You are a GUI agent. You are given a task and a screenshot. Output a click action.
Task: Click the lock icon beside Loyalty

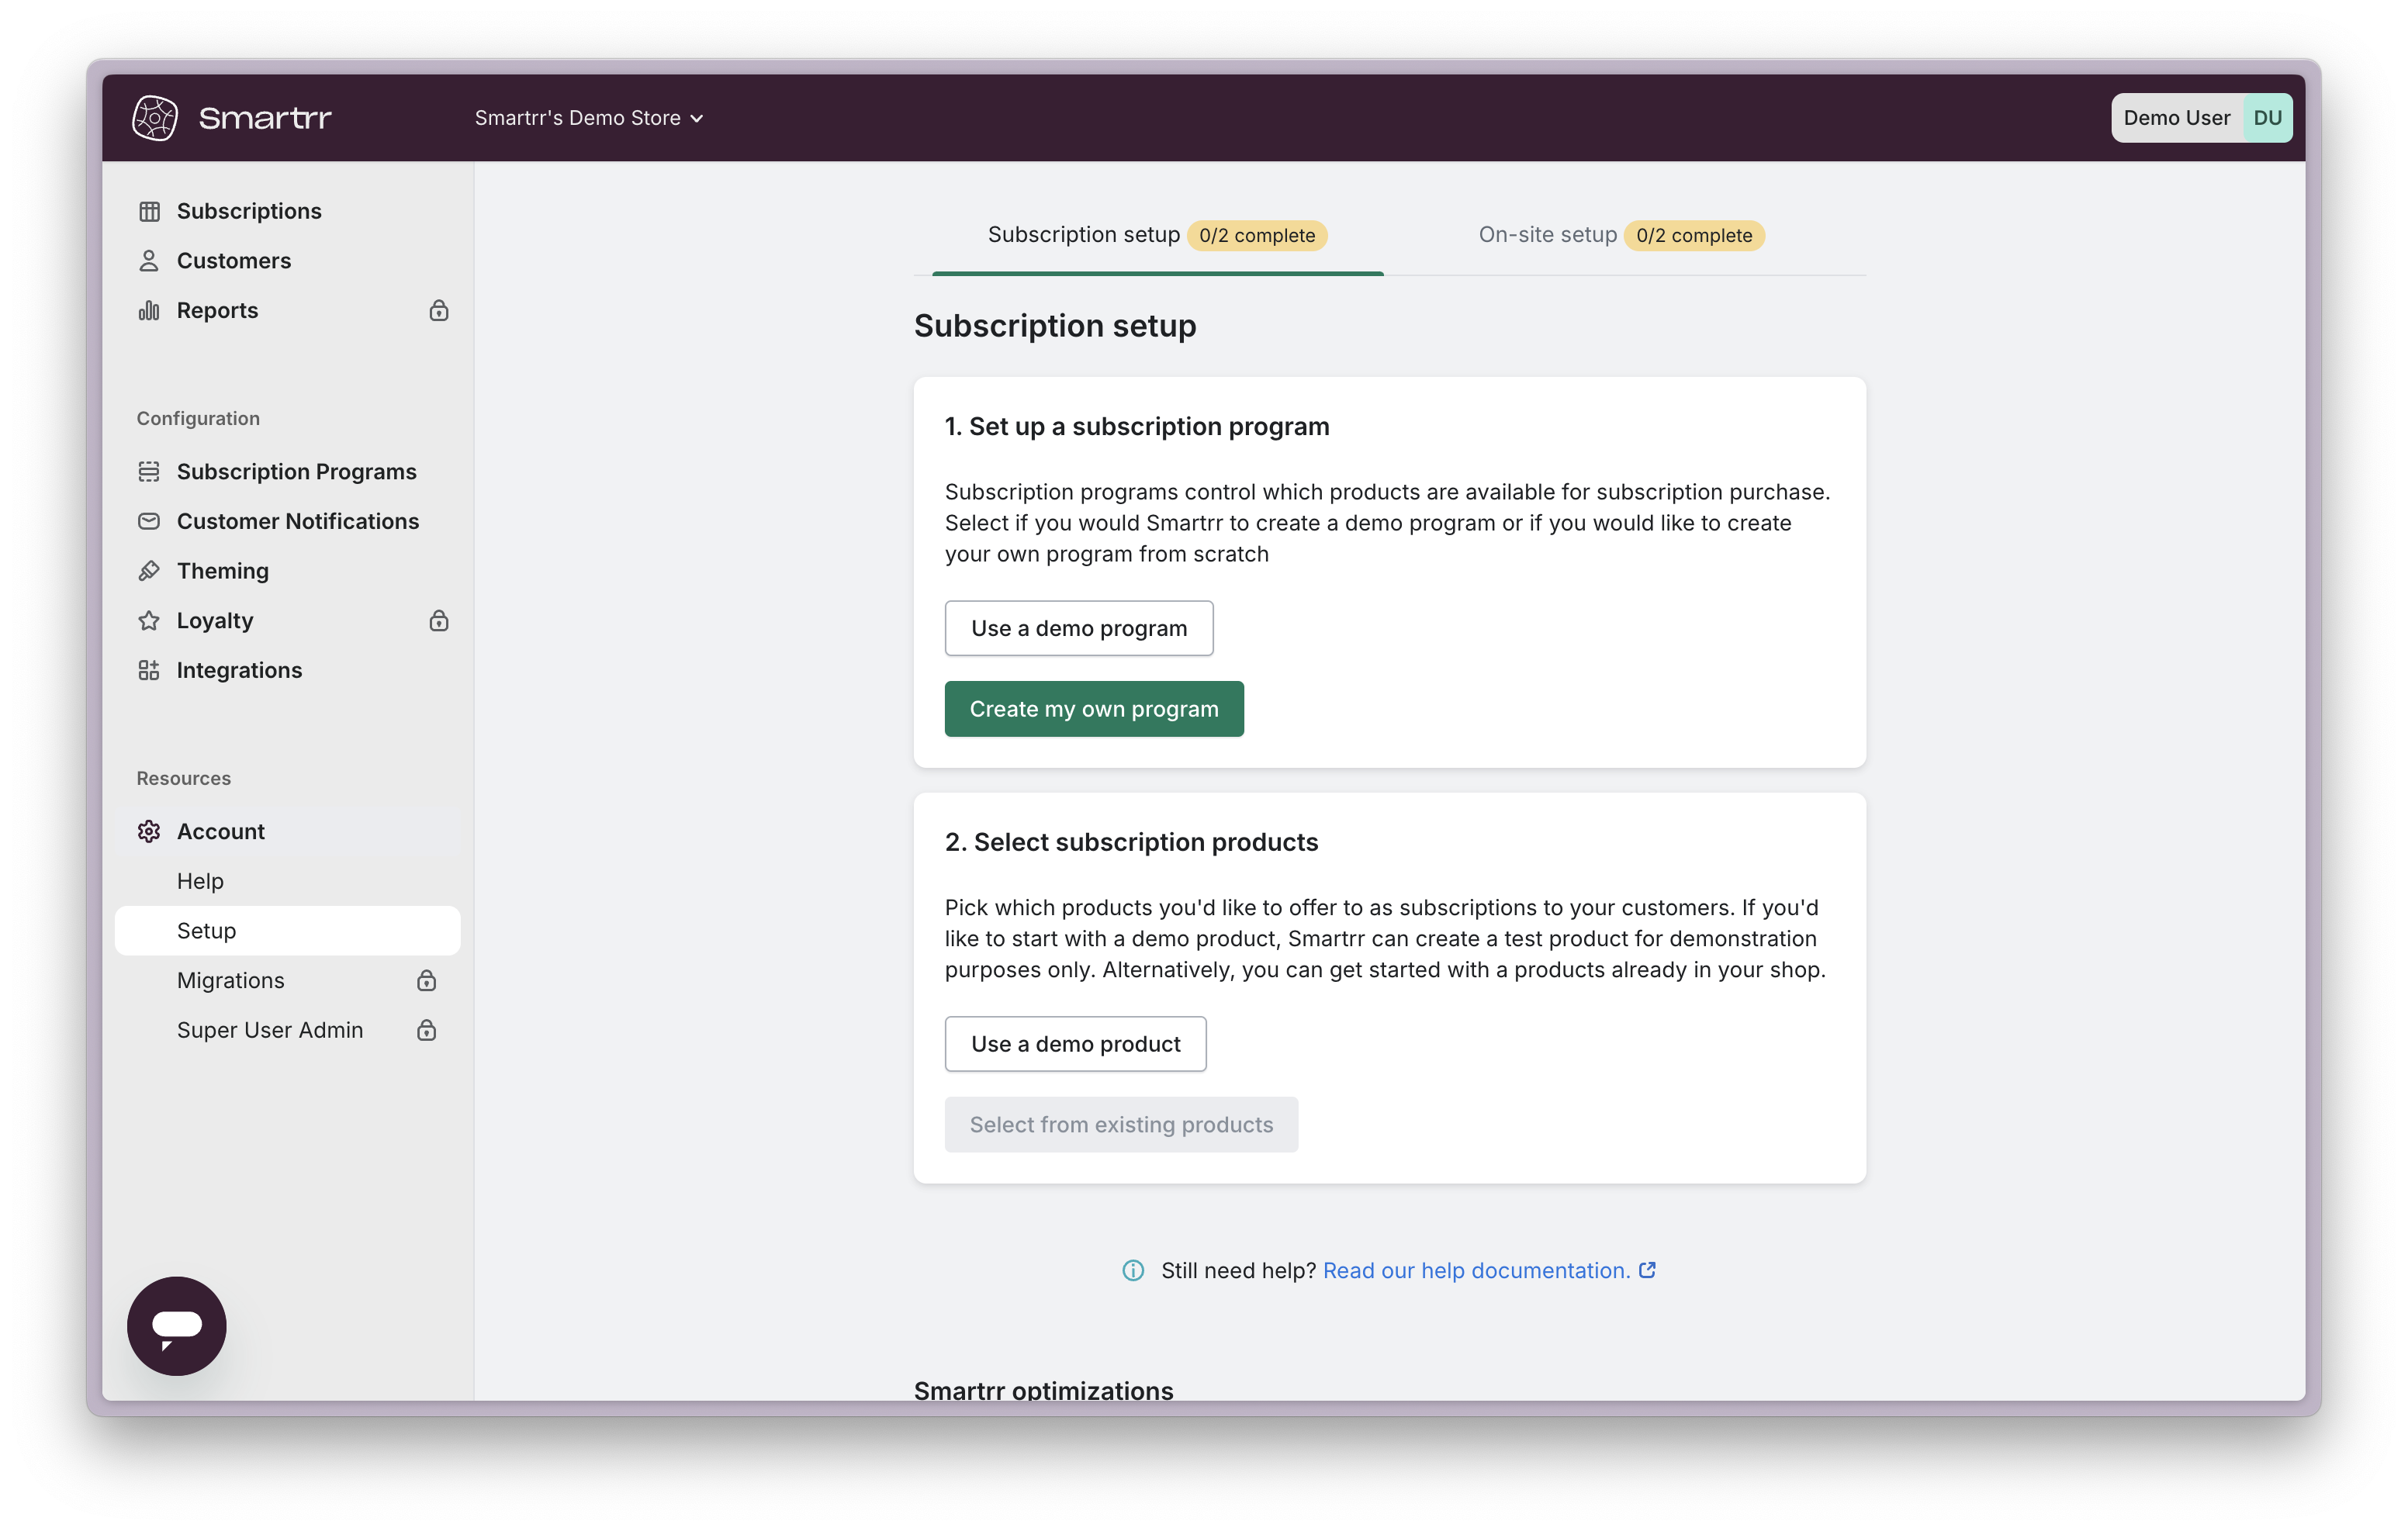(x=439, y=621)
